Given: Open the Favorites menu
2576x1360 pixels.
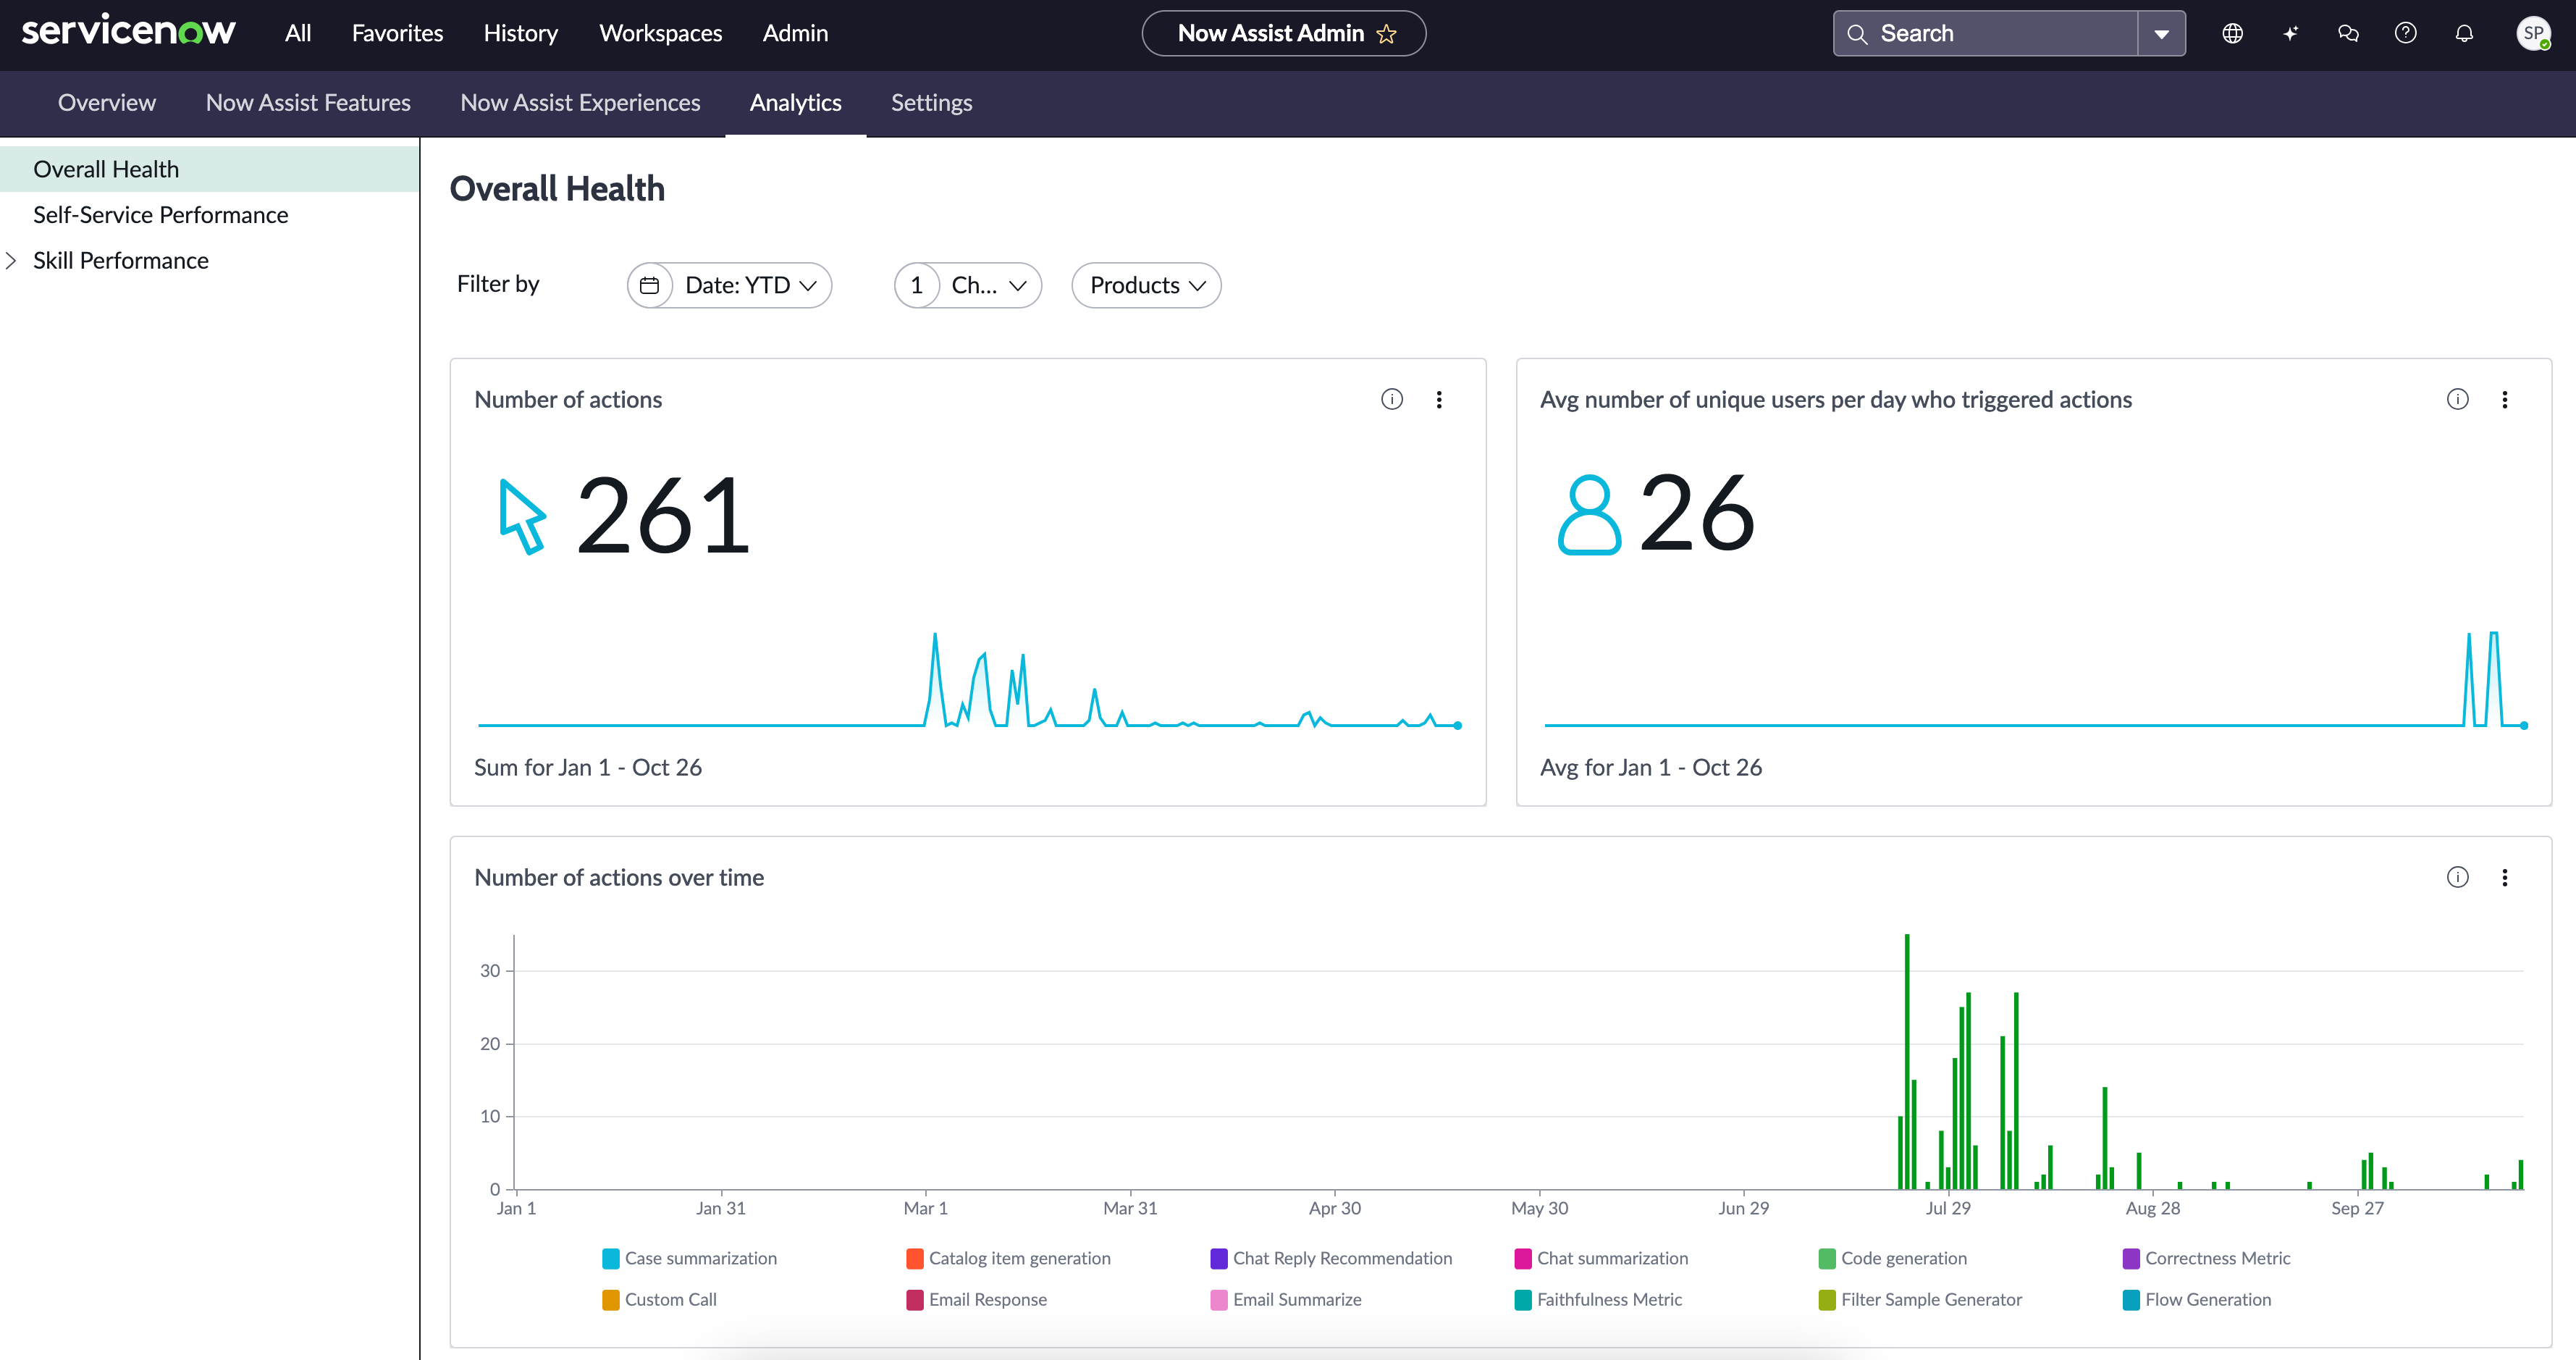Looking at the screenshot, I should [x=397, y=33].
